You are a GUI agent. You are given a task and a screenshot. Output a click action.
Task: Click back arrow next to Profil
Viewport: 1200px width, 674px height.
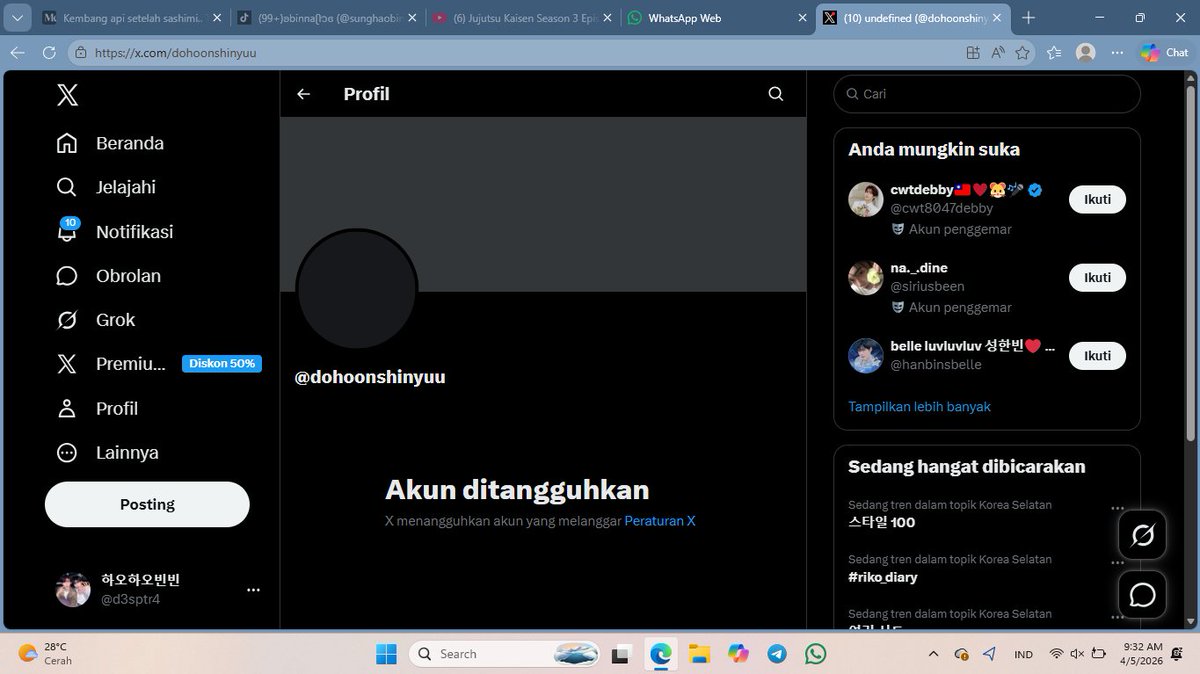304,94
